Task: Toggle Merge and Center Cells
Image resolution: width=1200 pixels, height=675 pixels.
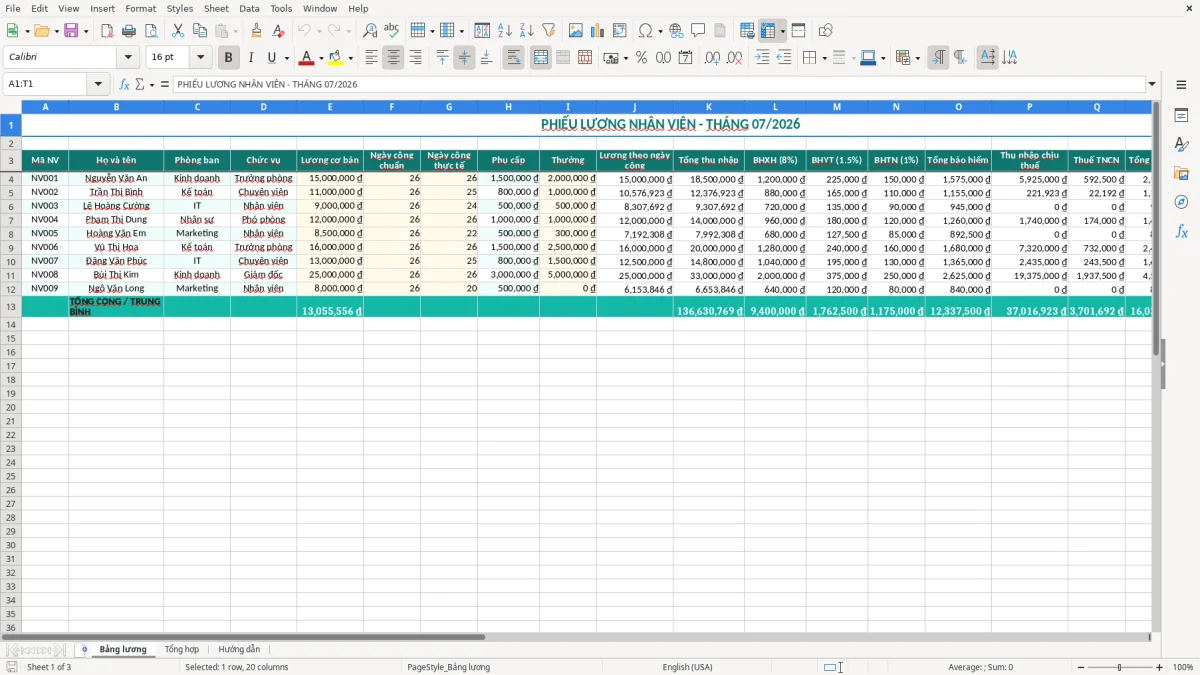Action: 541,58
